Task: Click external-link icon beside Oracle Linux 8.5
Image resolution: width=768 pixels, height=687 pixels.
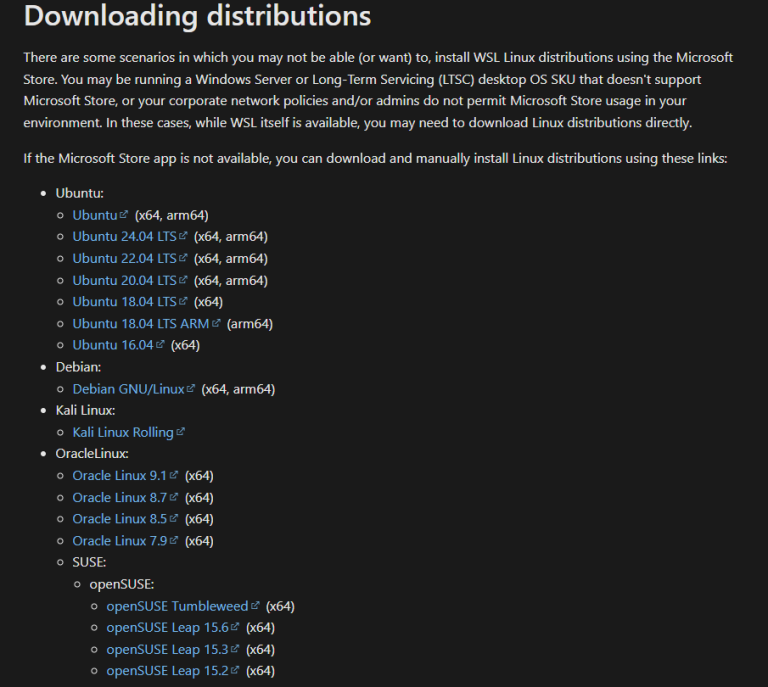Action: 174,518
